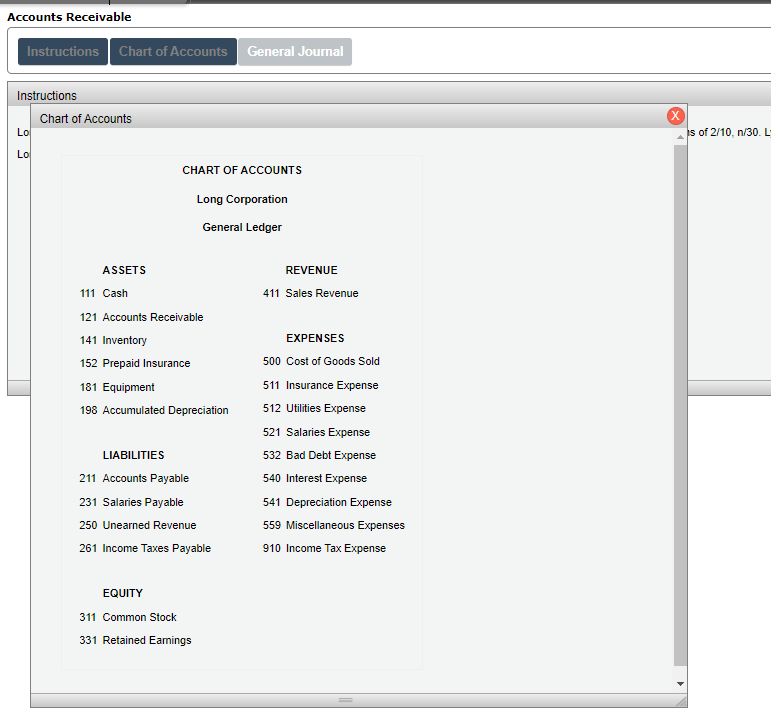Image resolution: width=771 pixels, height=728 pixels.
Task: Select account 141 Inventory
Action: pyautogui.click(x=113, y=341)
